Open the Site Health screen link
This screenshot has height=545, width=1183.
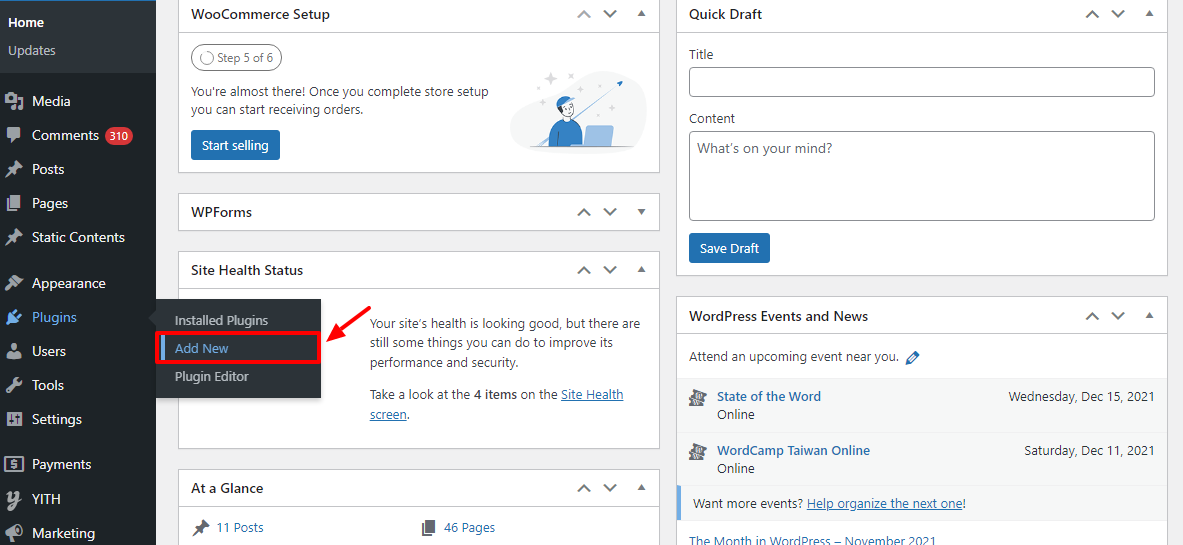coord(592,395)
